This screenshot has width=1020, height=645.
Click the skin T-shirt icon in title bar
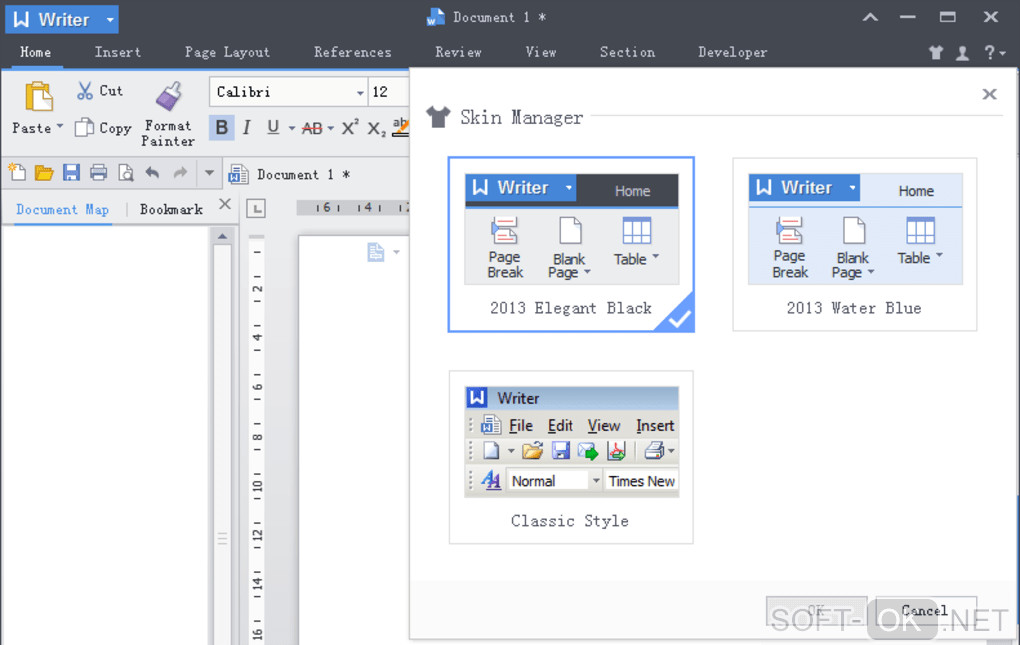pyautogui.click(x=936, y=53)
